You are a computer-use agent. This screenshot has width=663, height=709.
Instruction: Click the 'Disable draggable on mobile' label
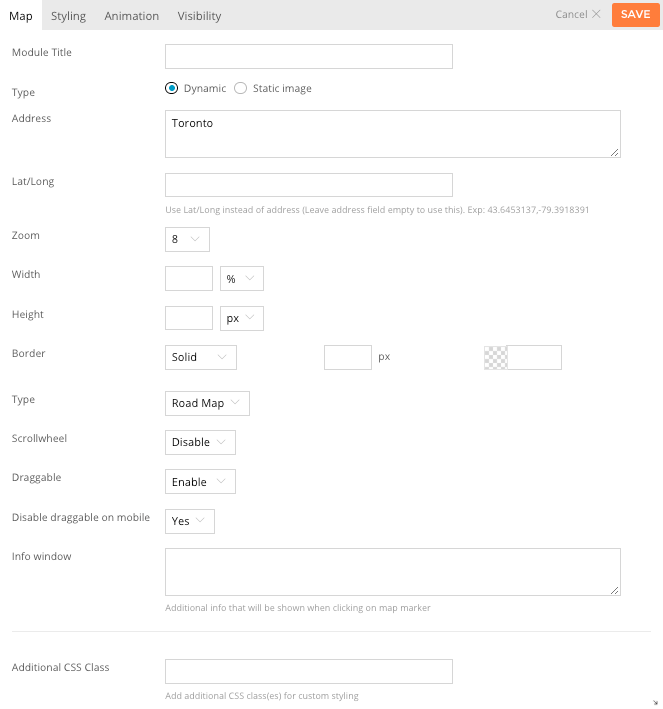(81, 517)
